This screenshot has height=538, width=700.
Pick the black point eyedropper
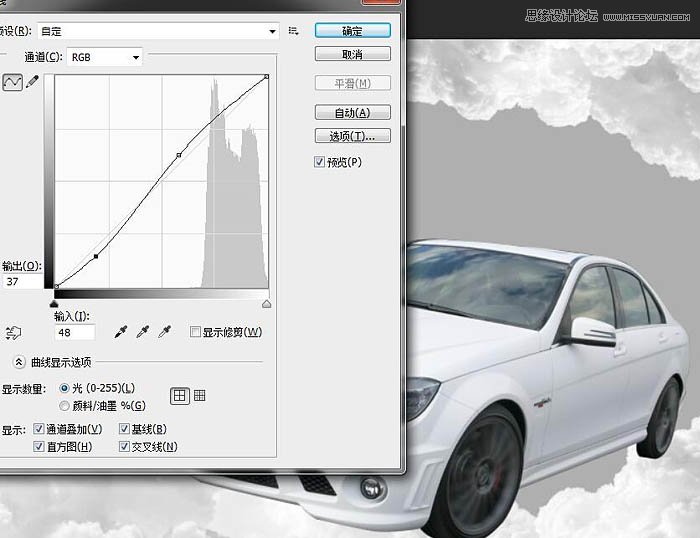pos(122,331)
